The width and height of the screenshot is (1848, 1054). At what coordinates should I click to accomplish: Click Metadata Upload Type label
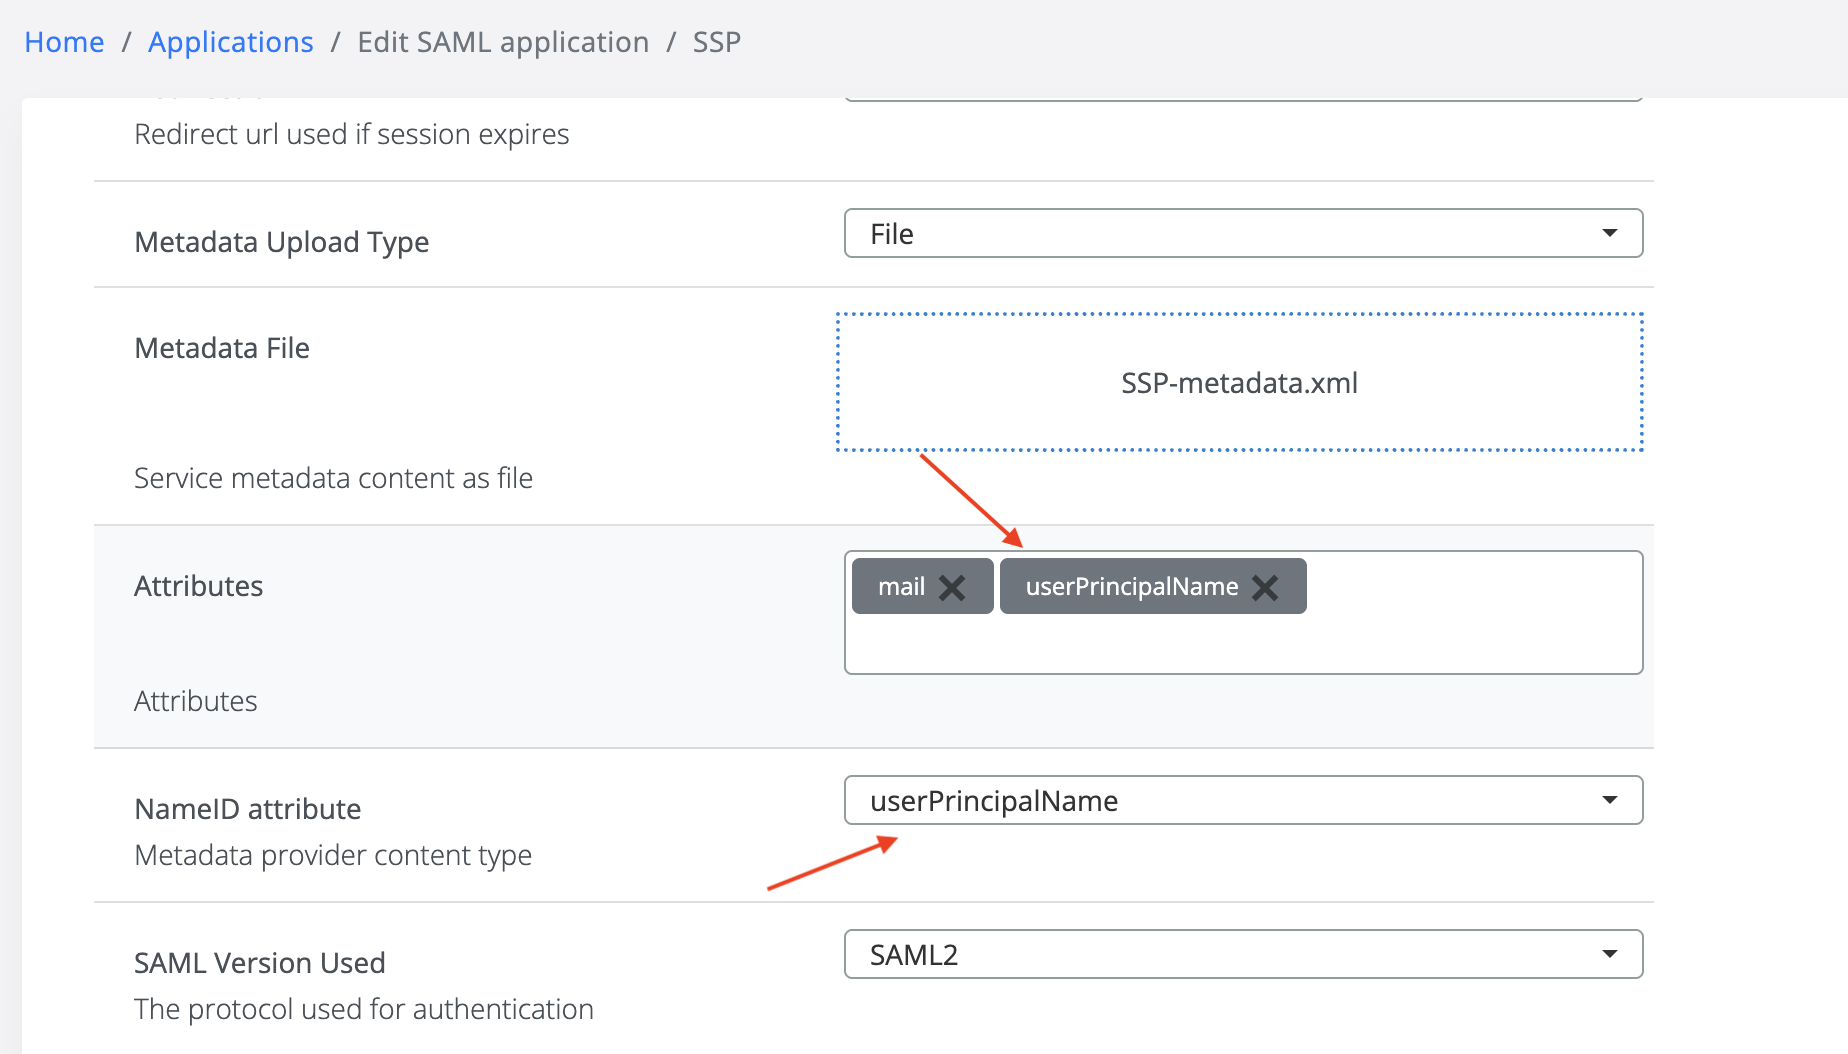coord(282,242)
